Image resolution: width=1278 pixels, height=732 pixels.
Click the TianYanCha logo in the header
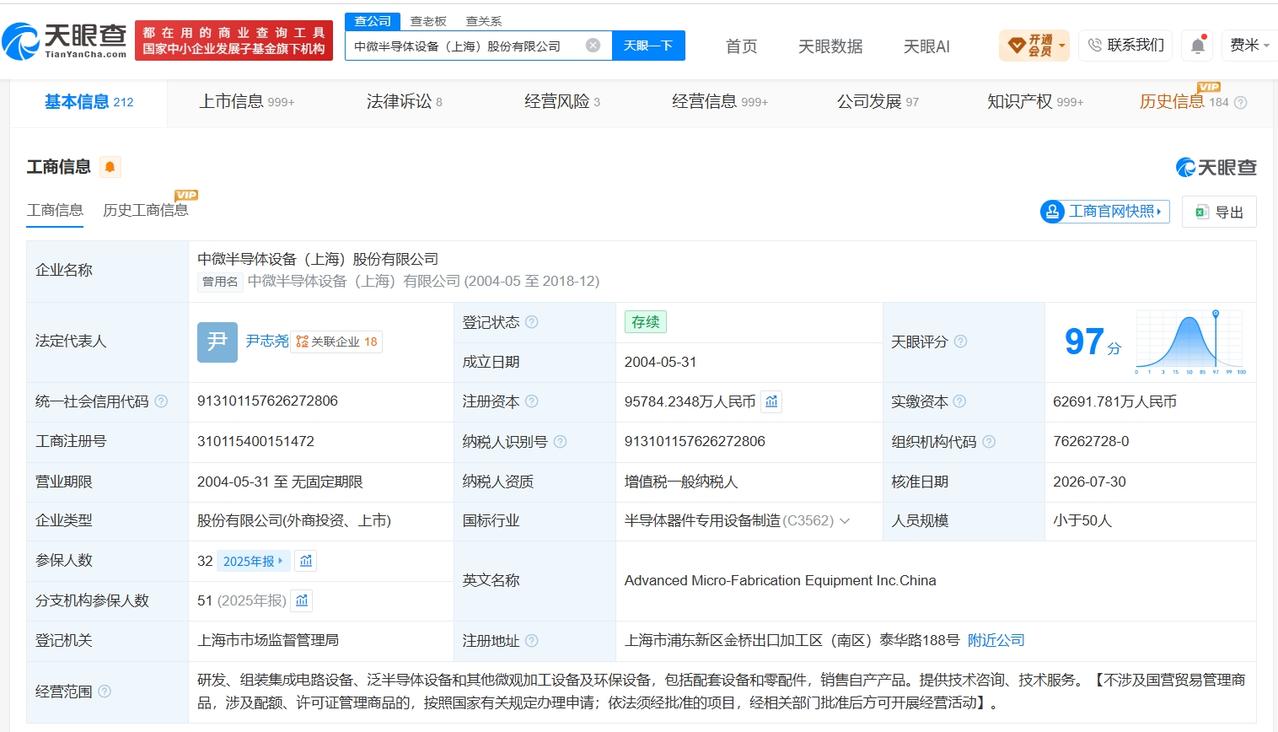pyautogui.click(x=65, y=41)
